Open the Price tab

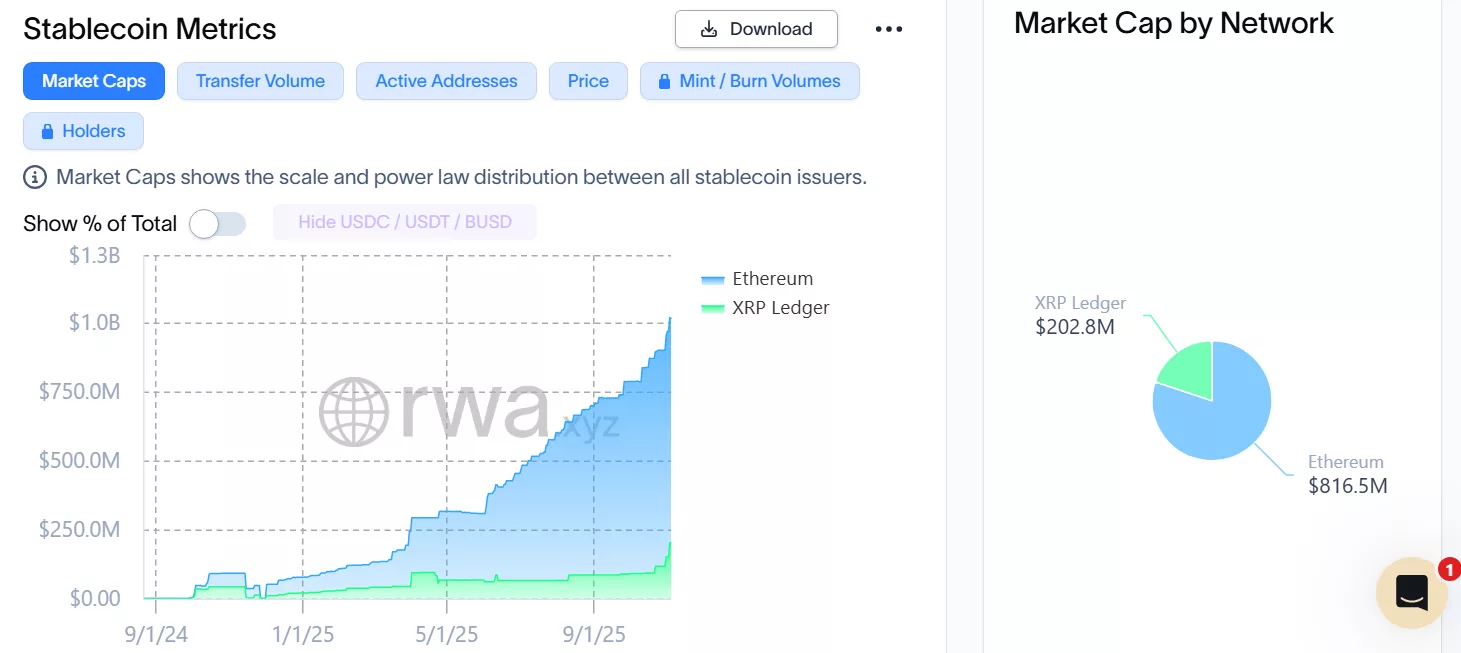tap(588, 80)
